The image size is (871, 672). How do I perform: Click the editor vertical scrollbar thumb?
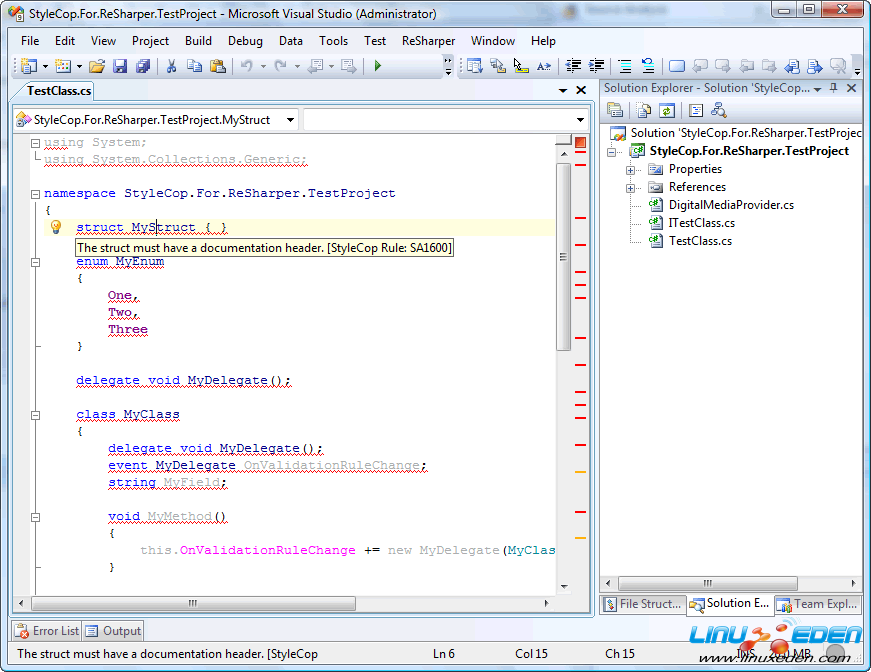[x=563, y=257]
